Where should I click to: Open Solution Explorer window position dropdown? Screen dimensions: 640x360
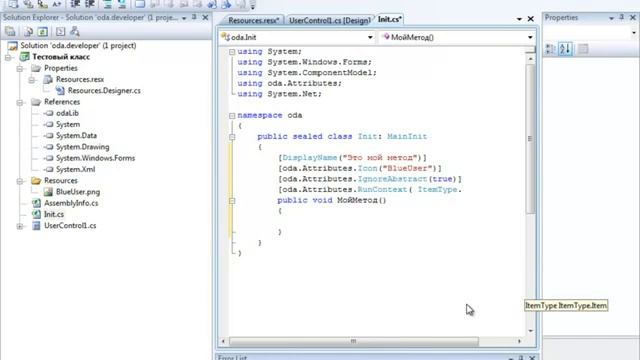point(184,18)
